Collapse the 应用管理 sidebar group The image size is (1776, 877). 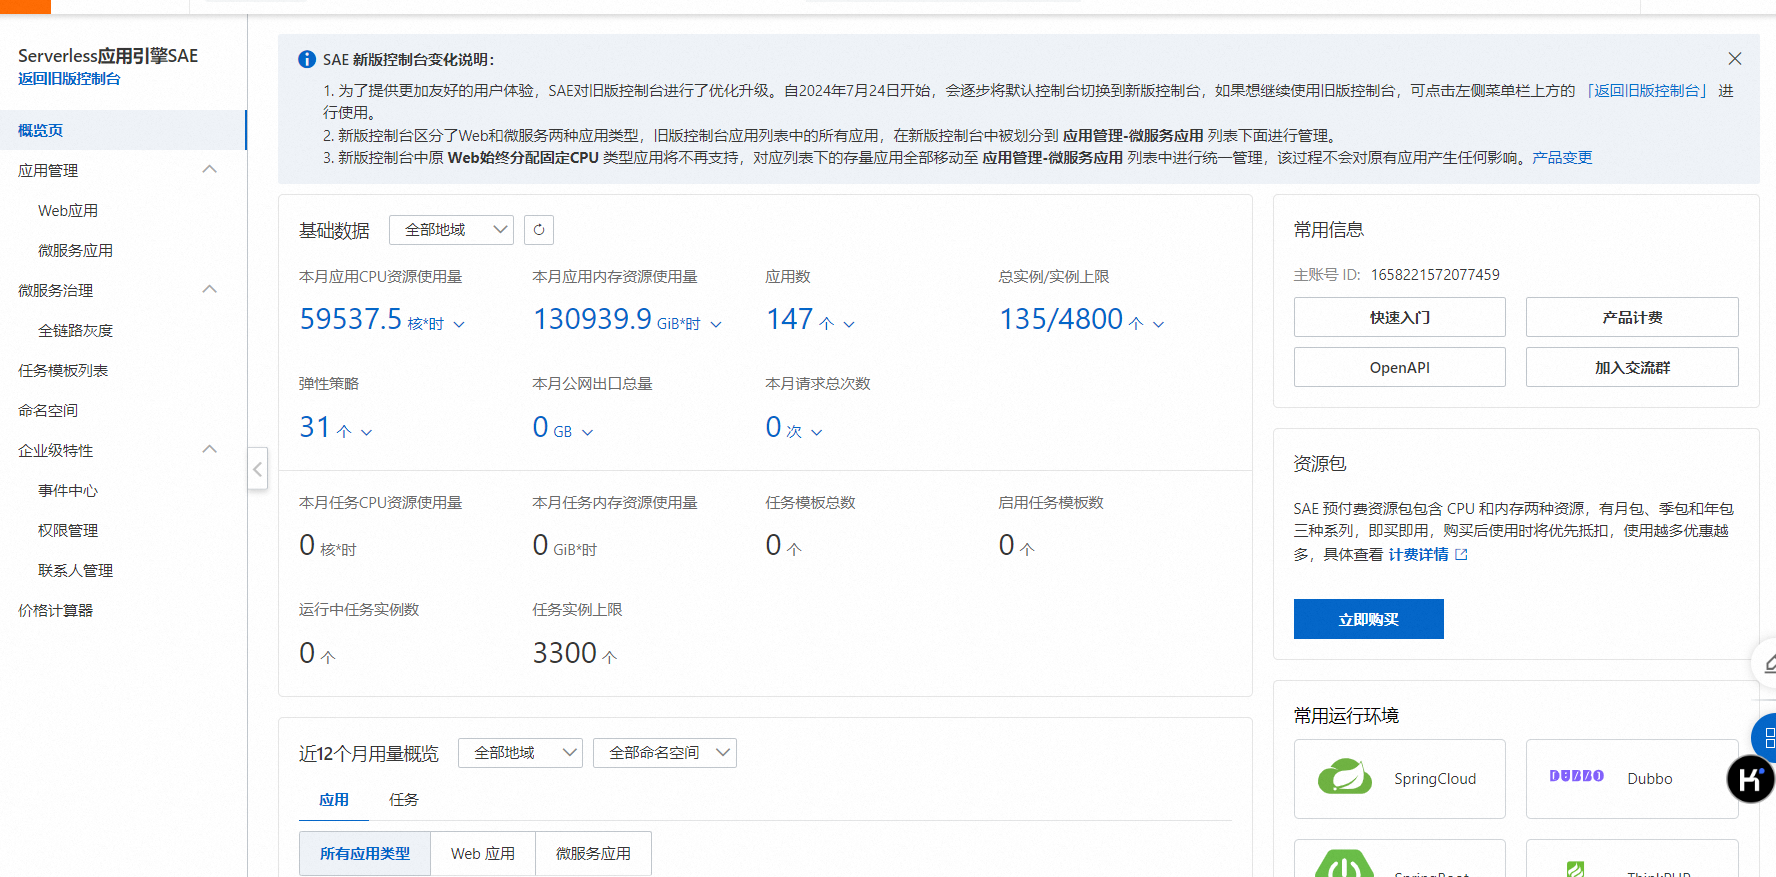[210, 170]
